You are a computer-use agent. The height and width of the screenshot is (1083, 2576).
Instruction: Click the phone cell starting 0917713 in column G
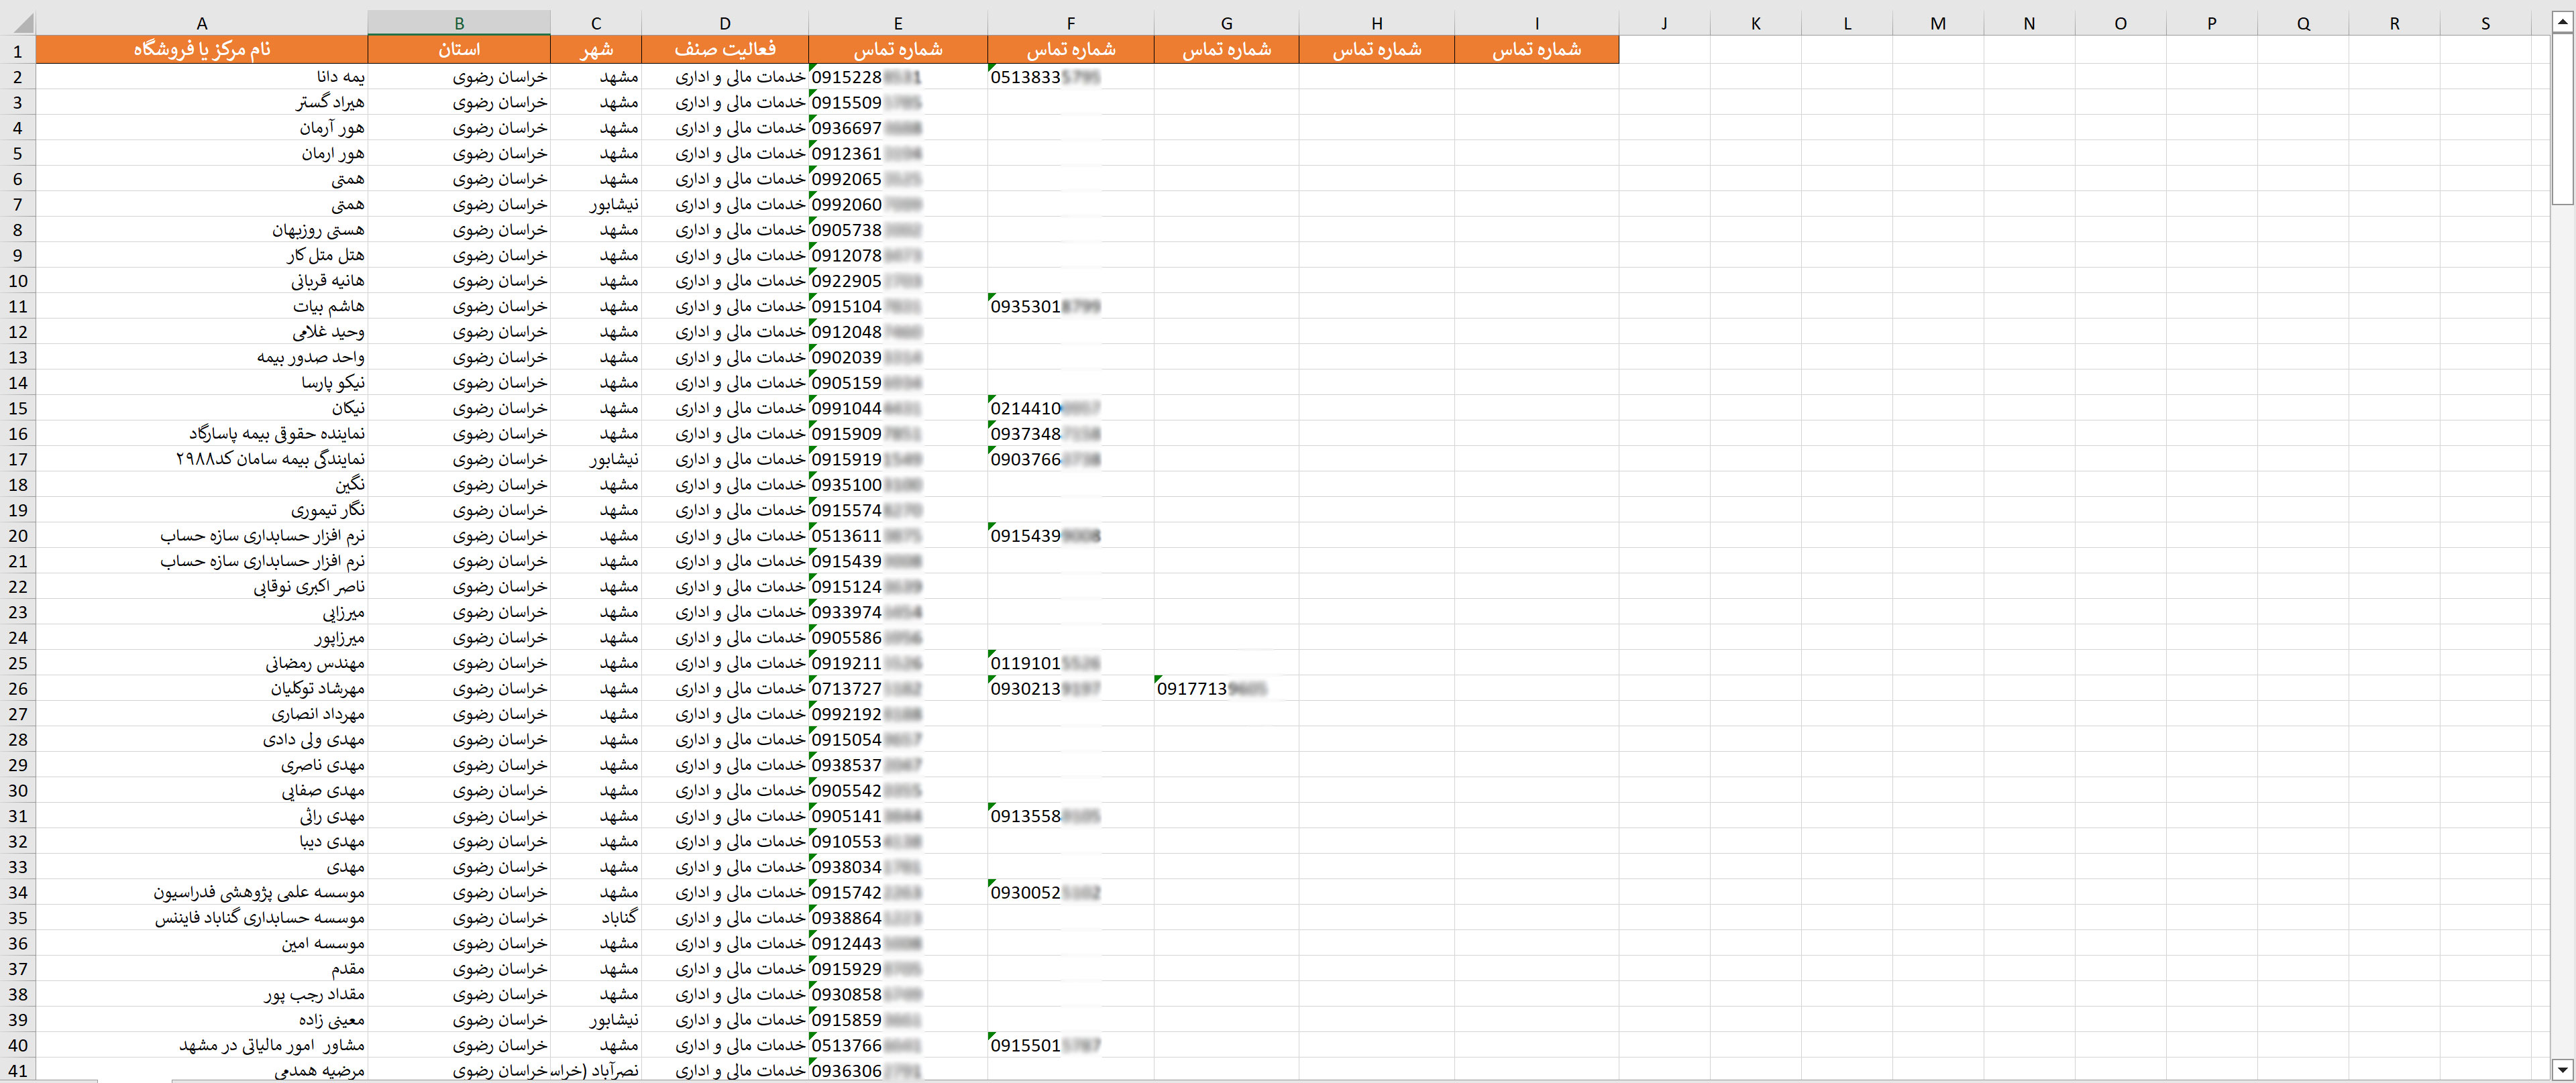click(x=1227, y=689)
